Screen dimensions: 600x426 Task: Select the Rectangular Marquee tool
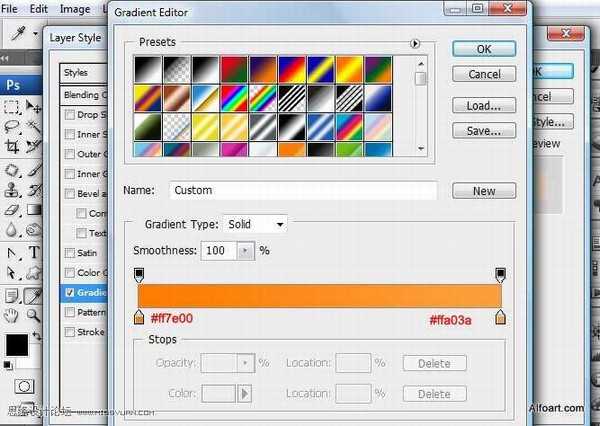[11, 107]
